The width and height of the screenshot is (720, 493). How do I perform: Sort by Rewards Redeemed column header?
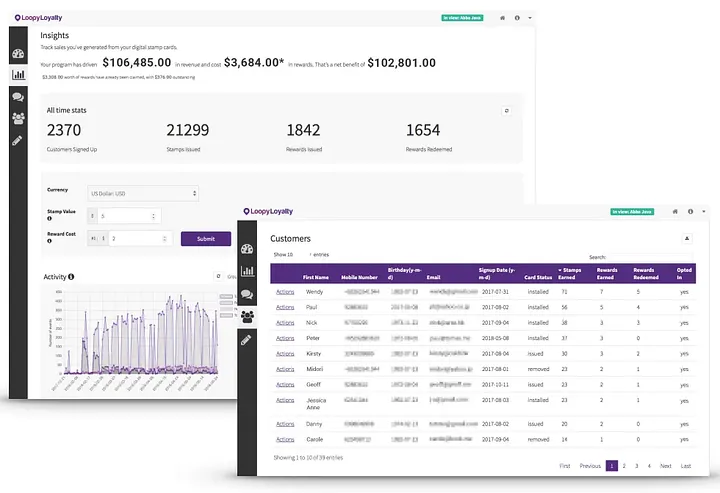coord(646,274)
